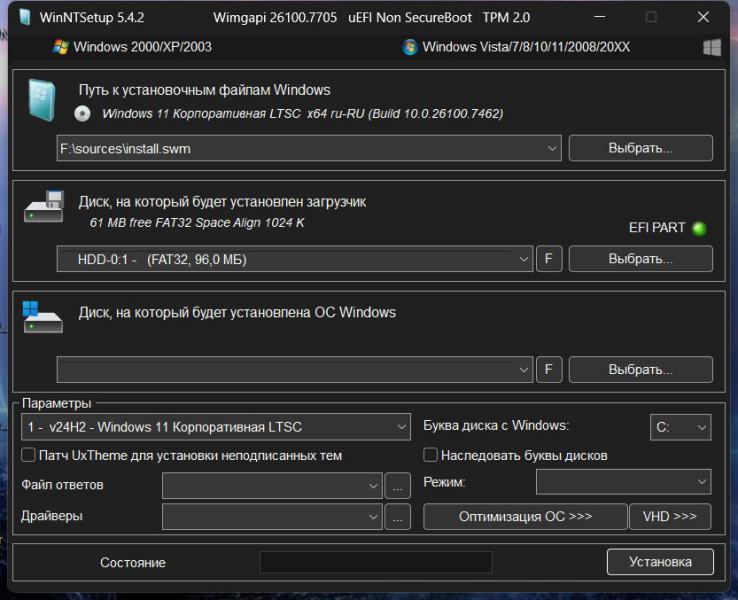Image resolution: width=738 pixels, height=600 pixels.
Task: Click the green EFI PART status indicator
Action: [x=699, y=228]
